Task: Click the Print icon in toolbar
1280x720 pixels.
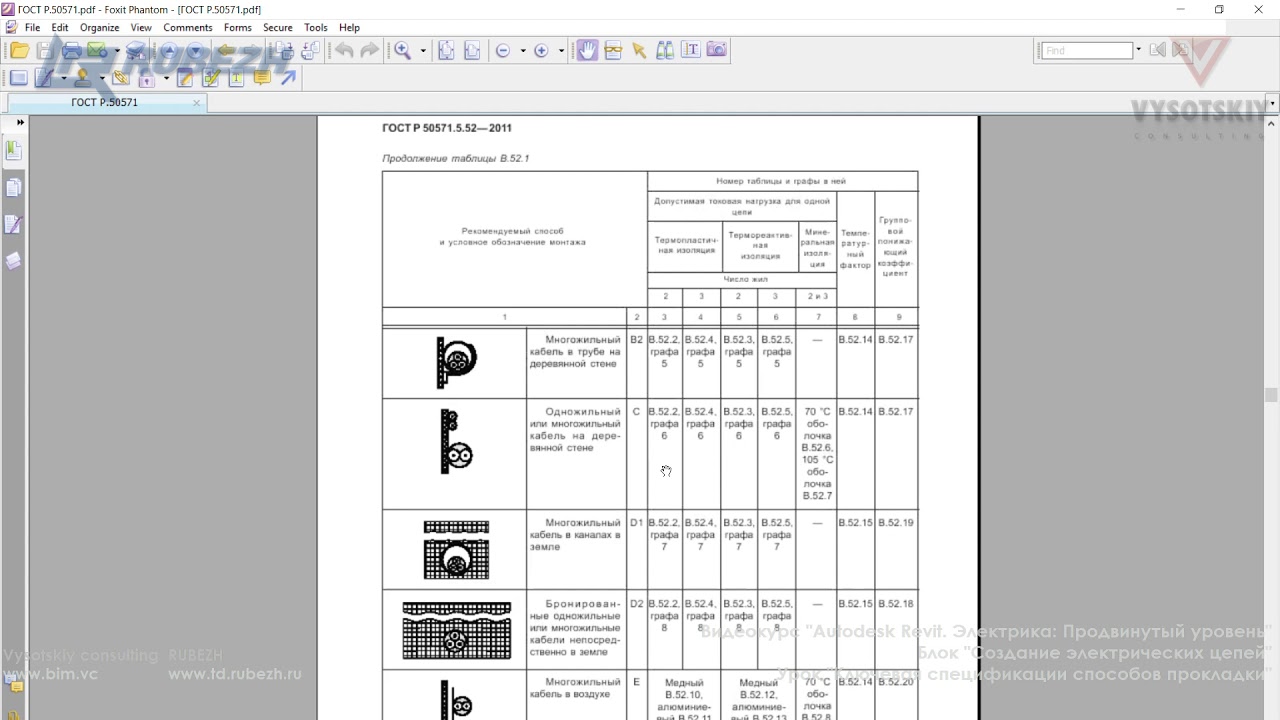Action: pyautogui.click(x=72, y=50)
